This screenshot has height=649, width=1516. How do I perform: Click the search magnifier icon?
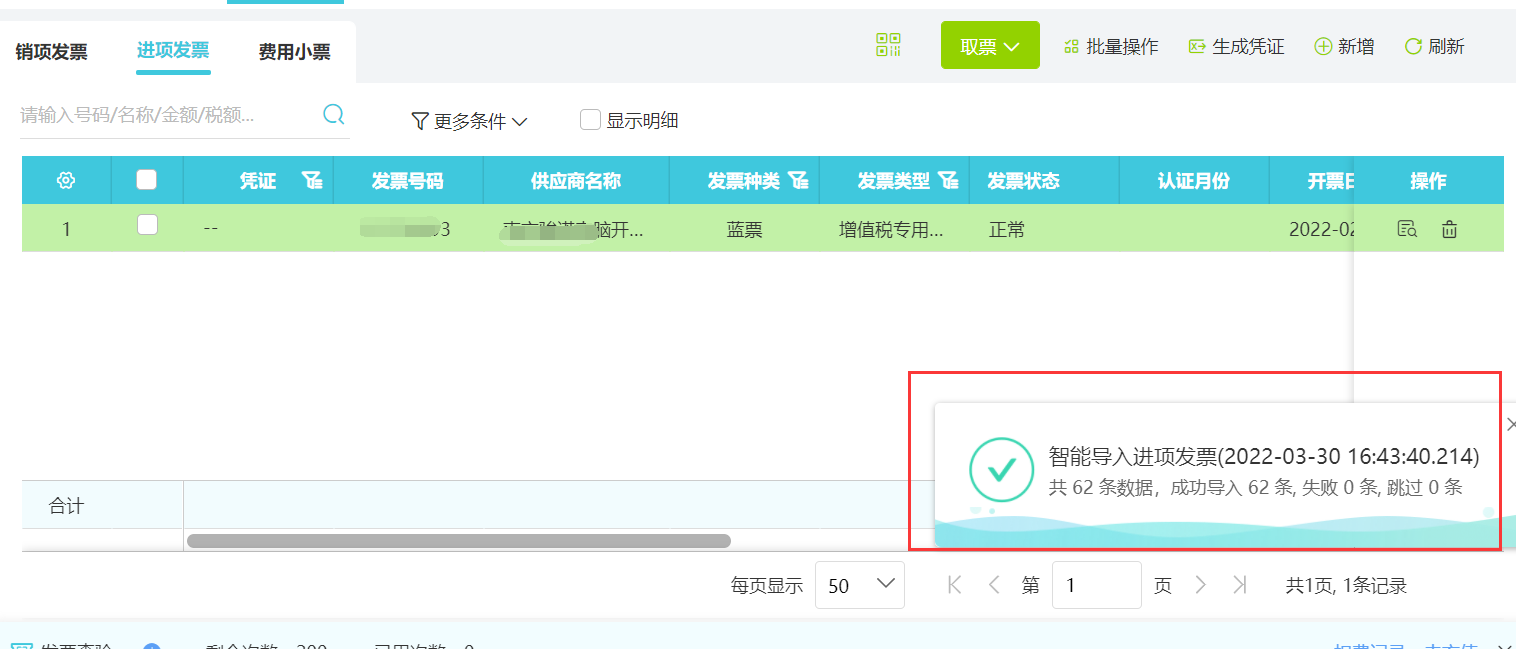[x=334, y=114]
